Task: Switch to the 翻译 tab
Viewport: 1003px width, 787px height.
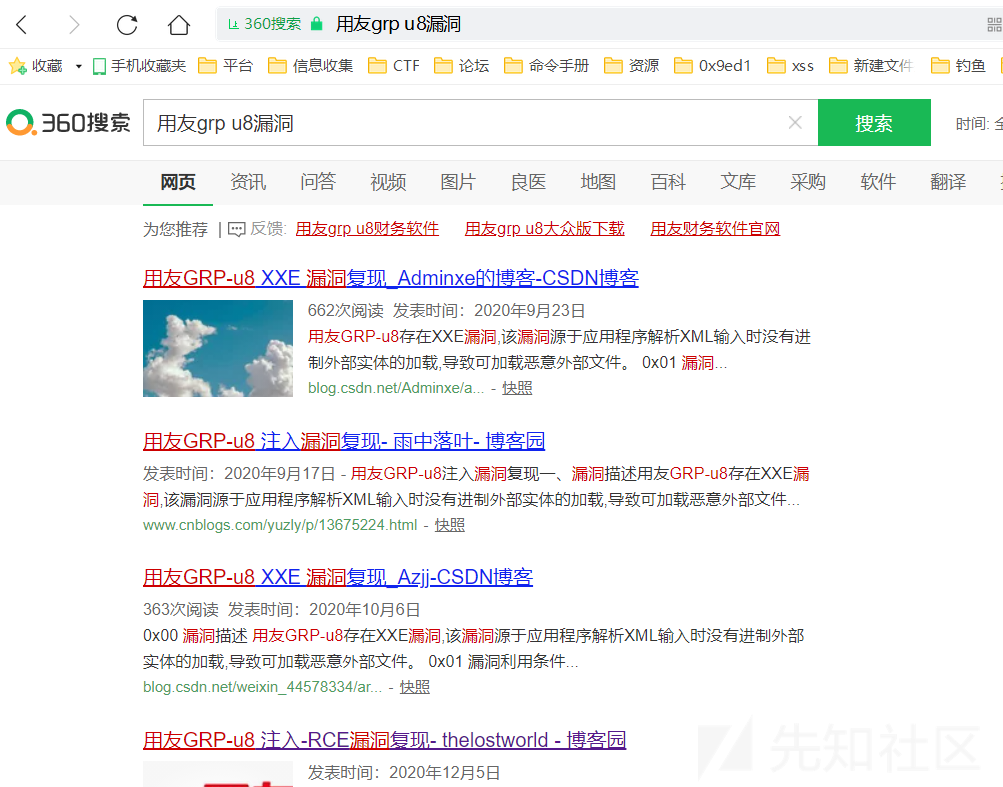Action: (948, 182)
